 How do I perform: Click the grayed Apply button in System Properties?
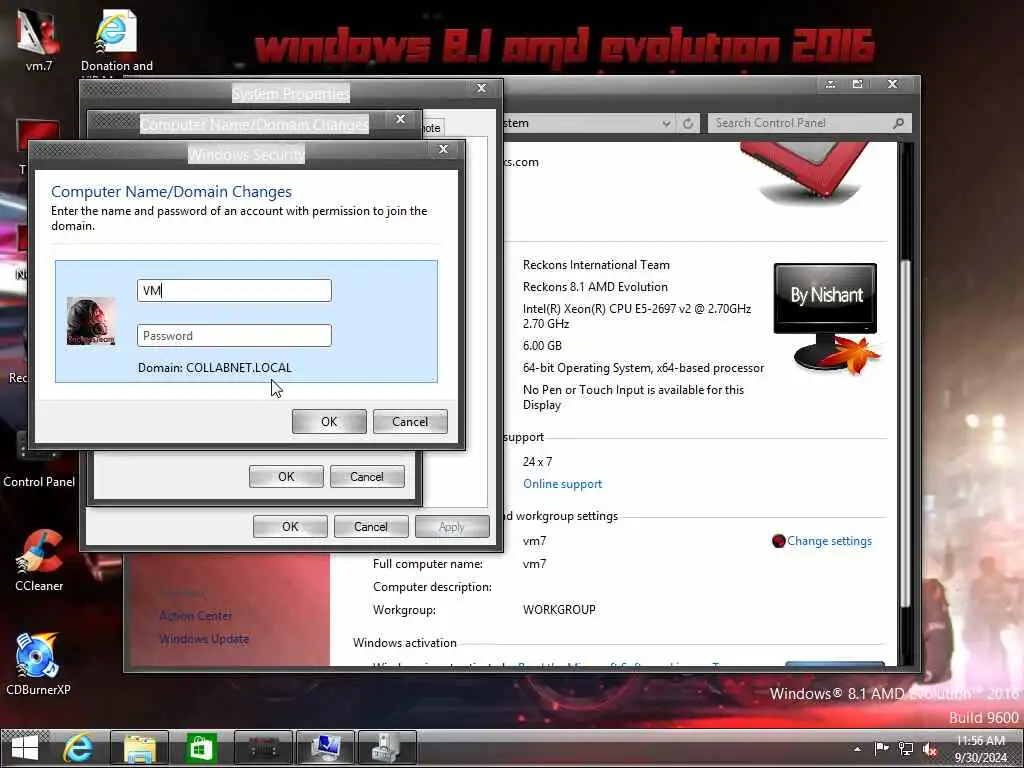coord(452,526)
